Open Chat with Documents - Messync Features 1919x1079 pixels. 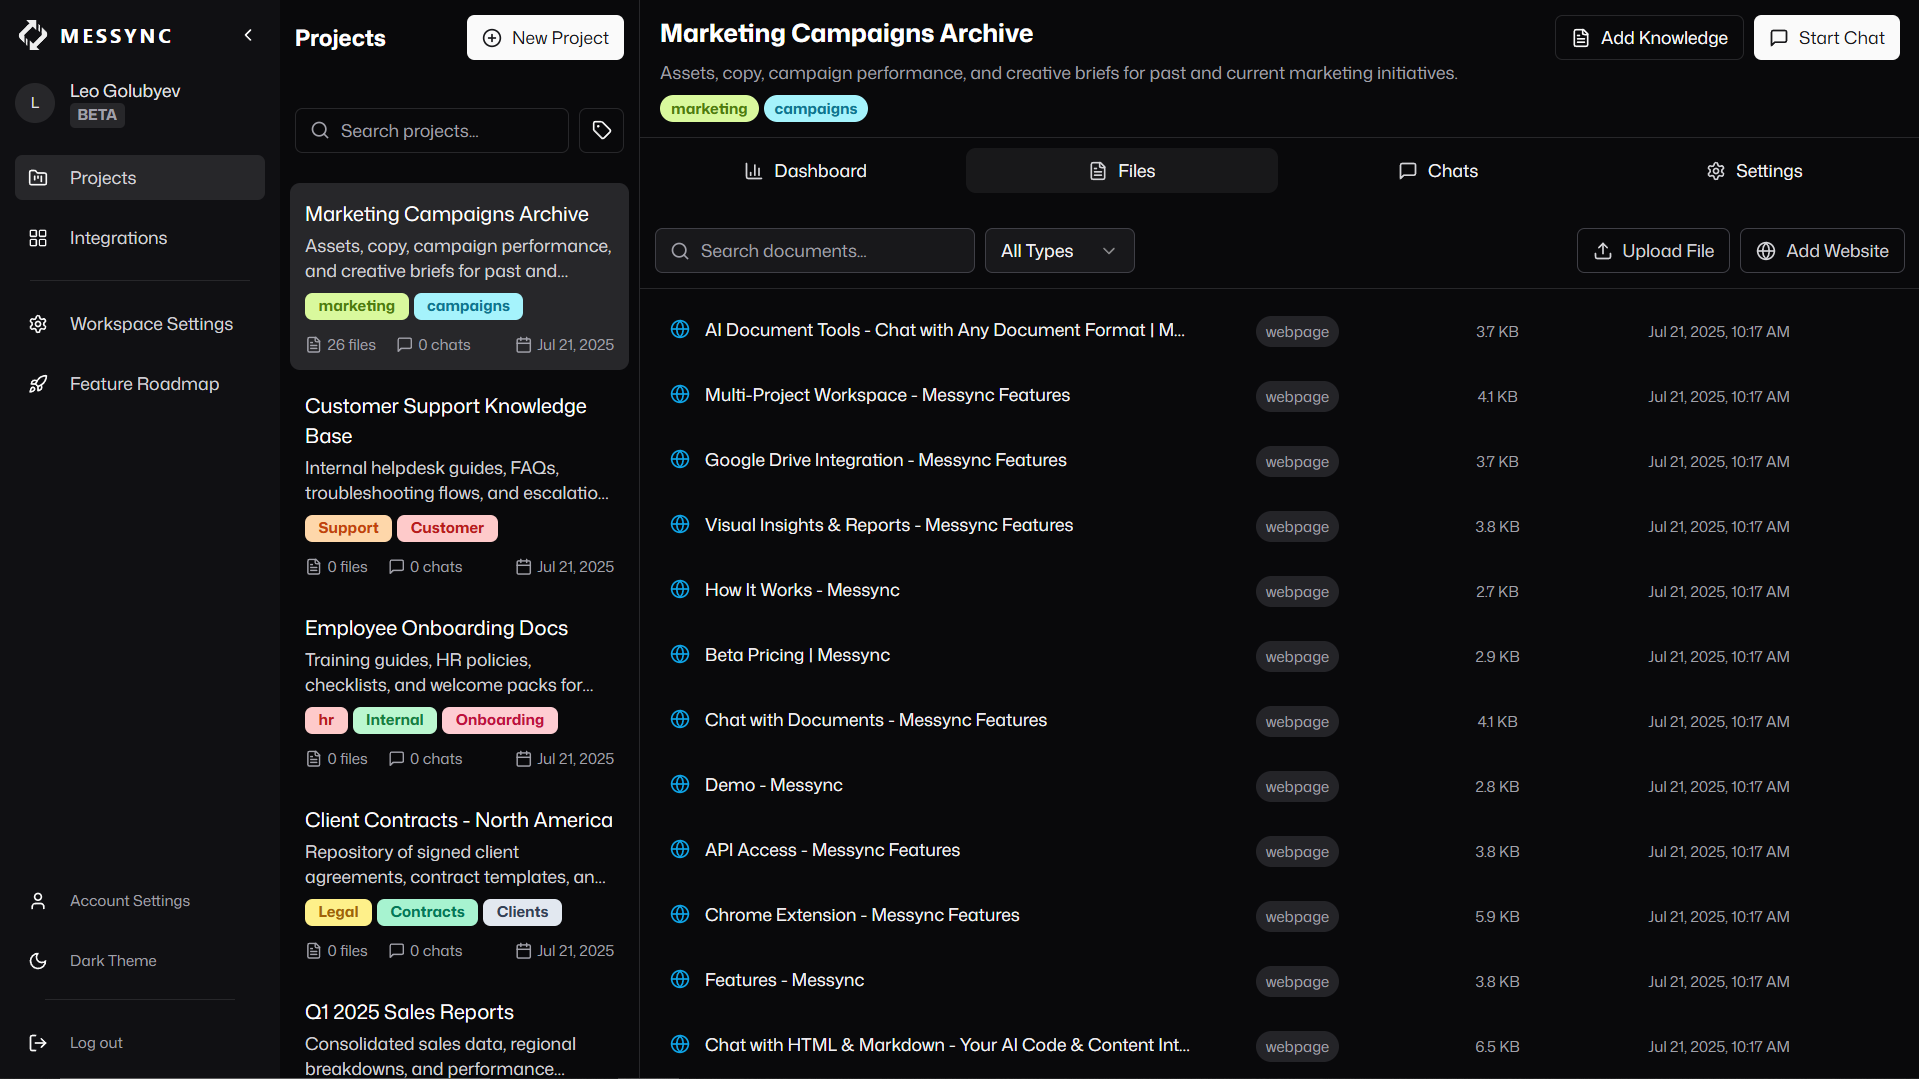[876, 720]
